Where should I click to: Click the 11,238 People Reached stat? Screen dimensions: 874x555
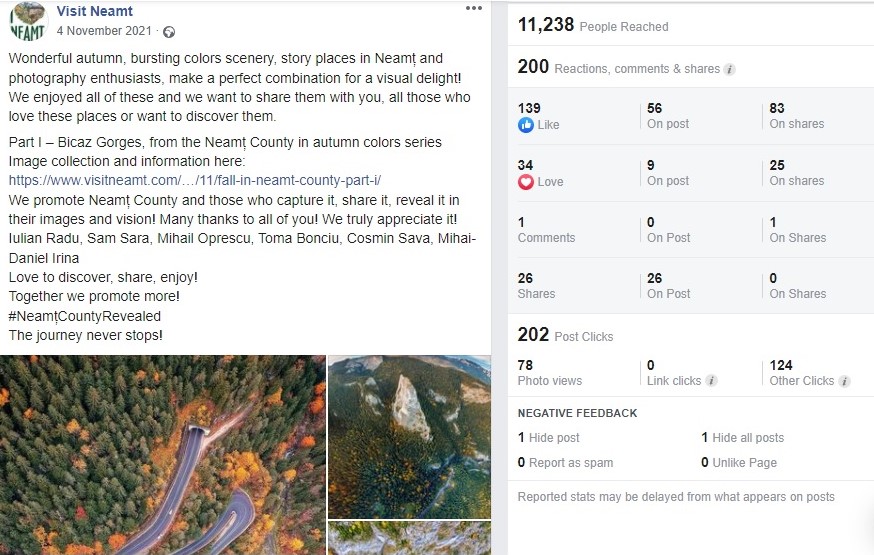click(593, 25)
